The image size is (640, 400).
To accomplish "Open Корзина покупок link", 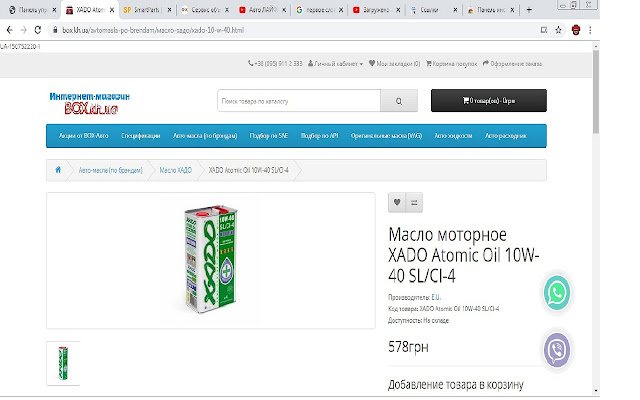I will 451,64.
